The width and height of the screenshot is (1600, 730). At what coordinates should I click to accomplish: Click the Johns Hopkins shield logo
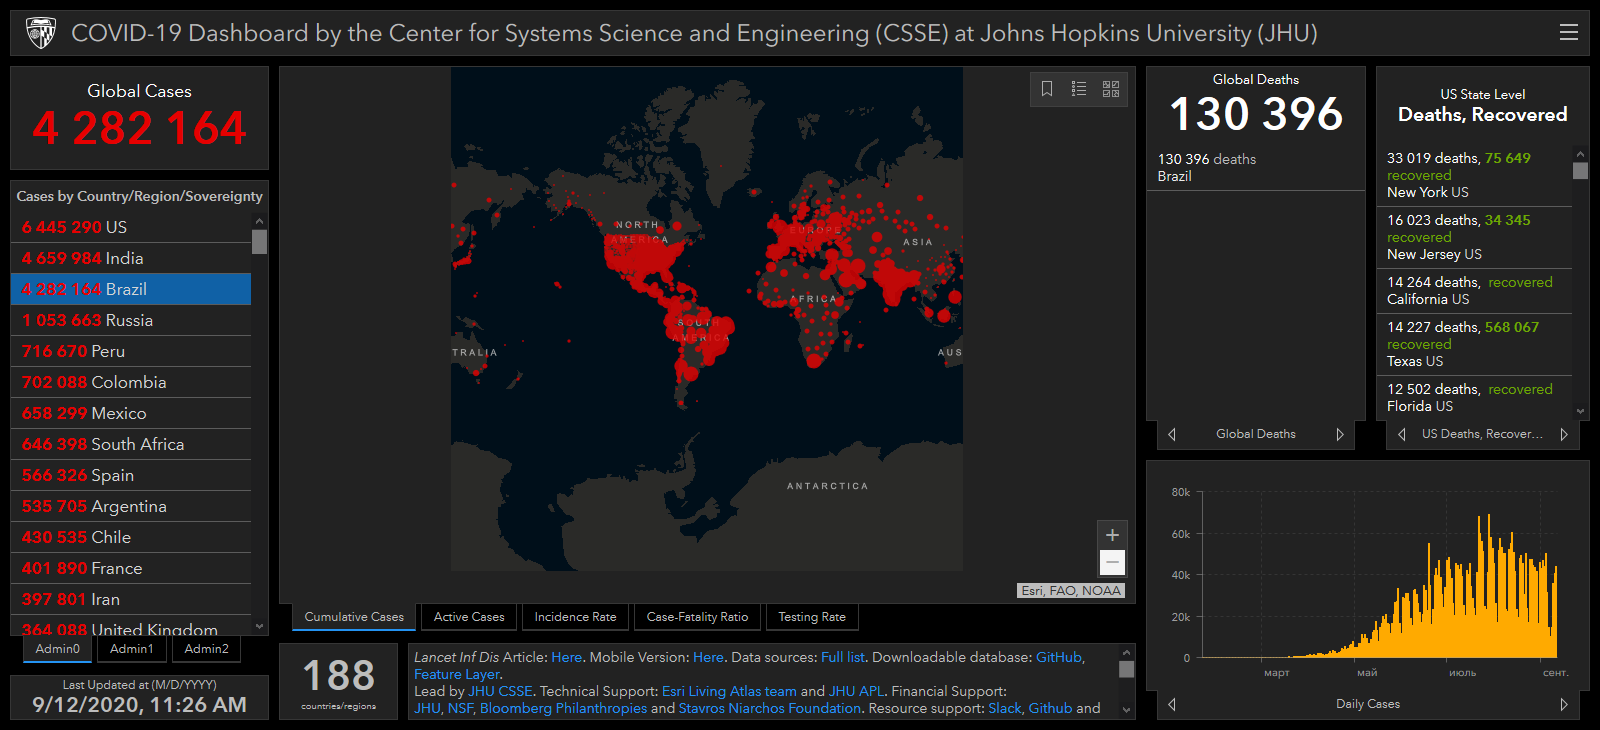click(x=41, y=33)
